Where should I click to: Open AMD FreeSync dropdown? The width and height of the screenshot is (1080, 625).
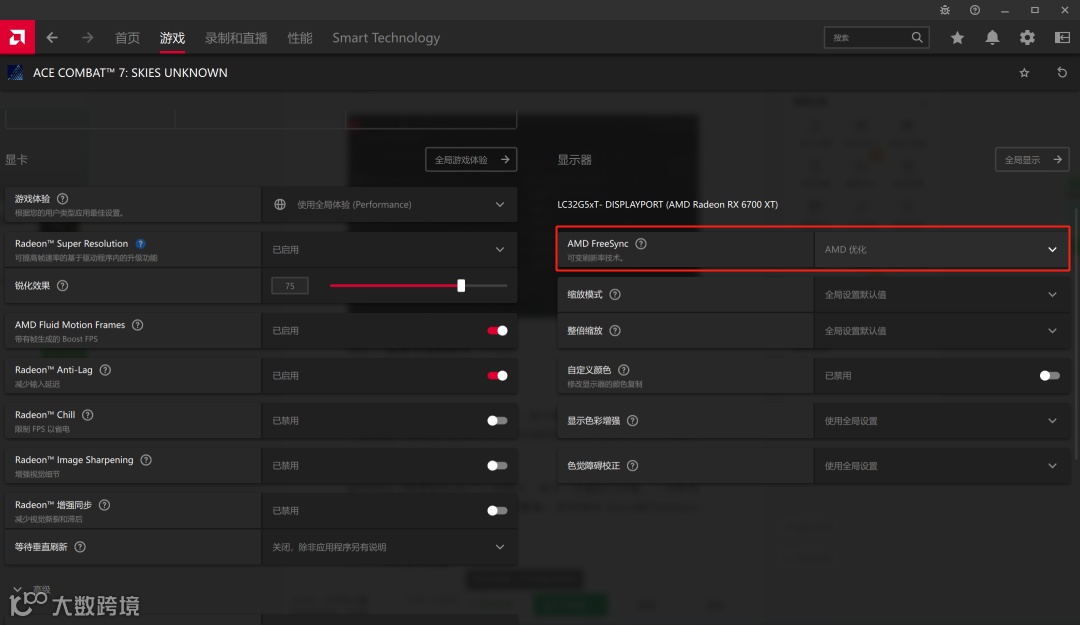pos(942,249)
